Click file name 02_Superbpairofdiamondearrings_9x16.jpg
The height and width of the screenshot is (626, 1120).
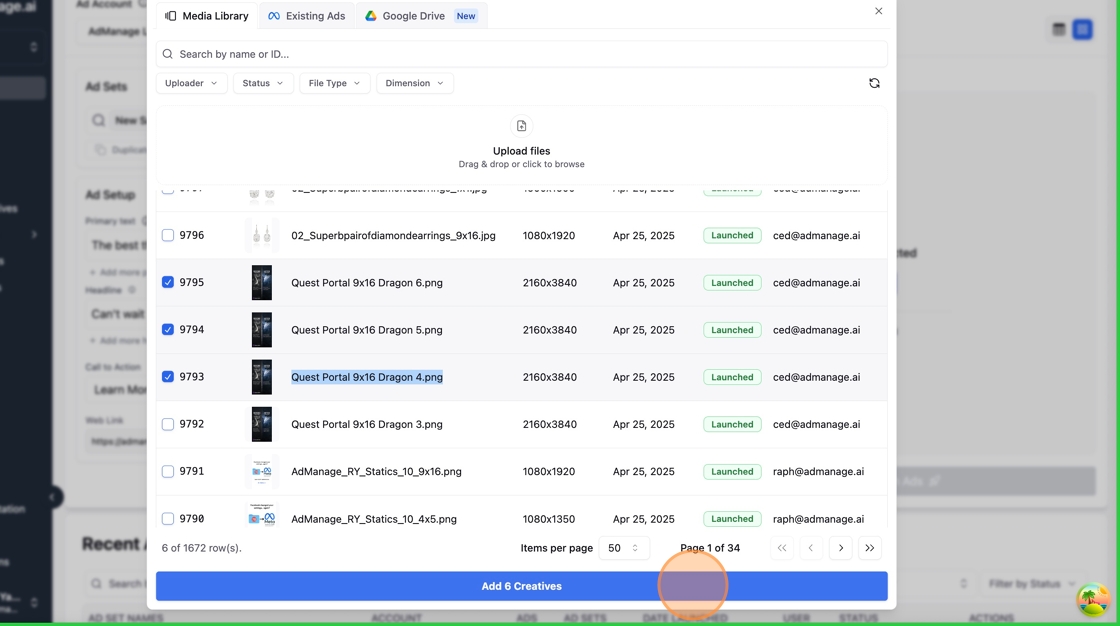[393, 235]
